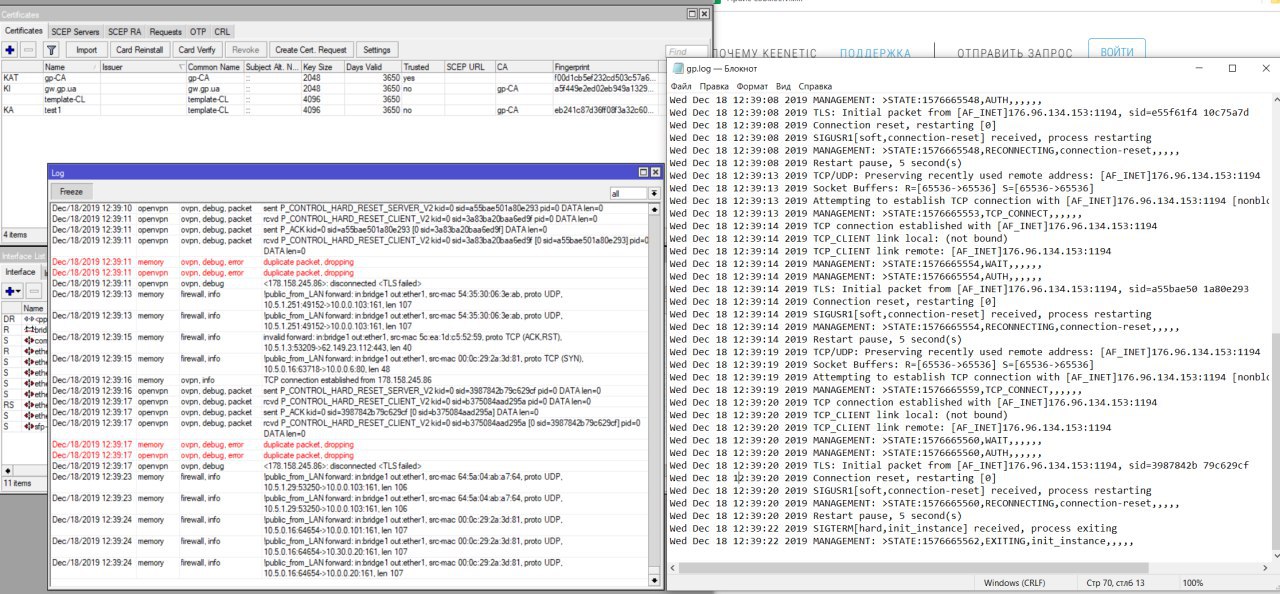Viewport: 1280px width, 594px height.
Task: Open the Вид menu in Notepad
Action: pos(783,87)
